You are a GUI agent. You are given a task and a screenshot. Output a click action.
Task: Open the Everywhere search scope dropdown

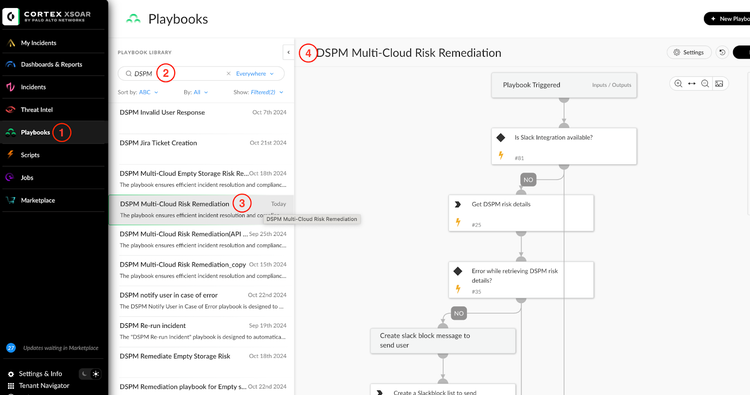(x=255, y=74)
